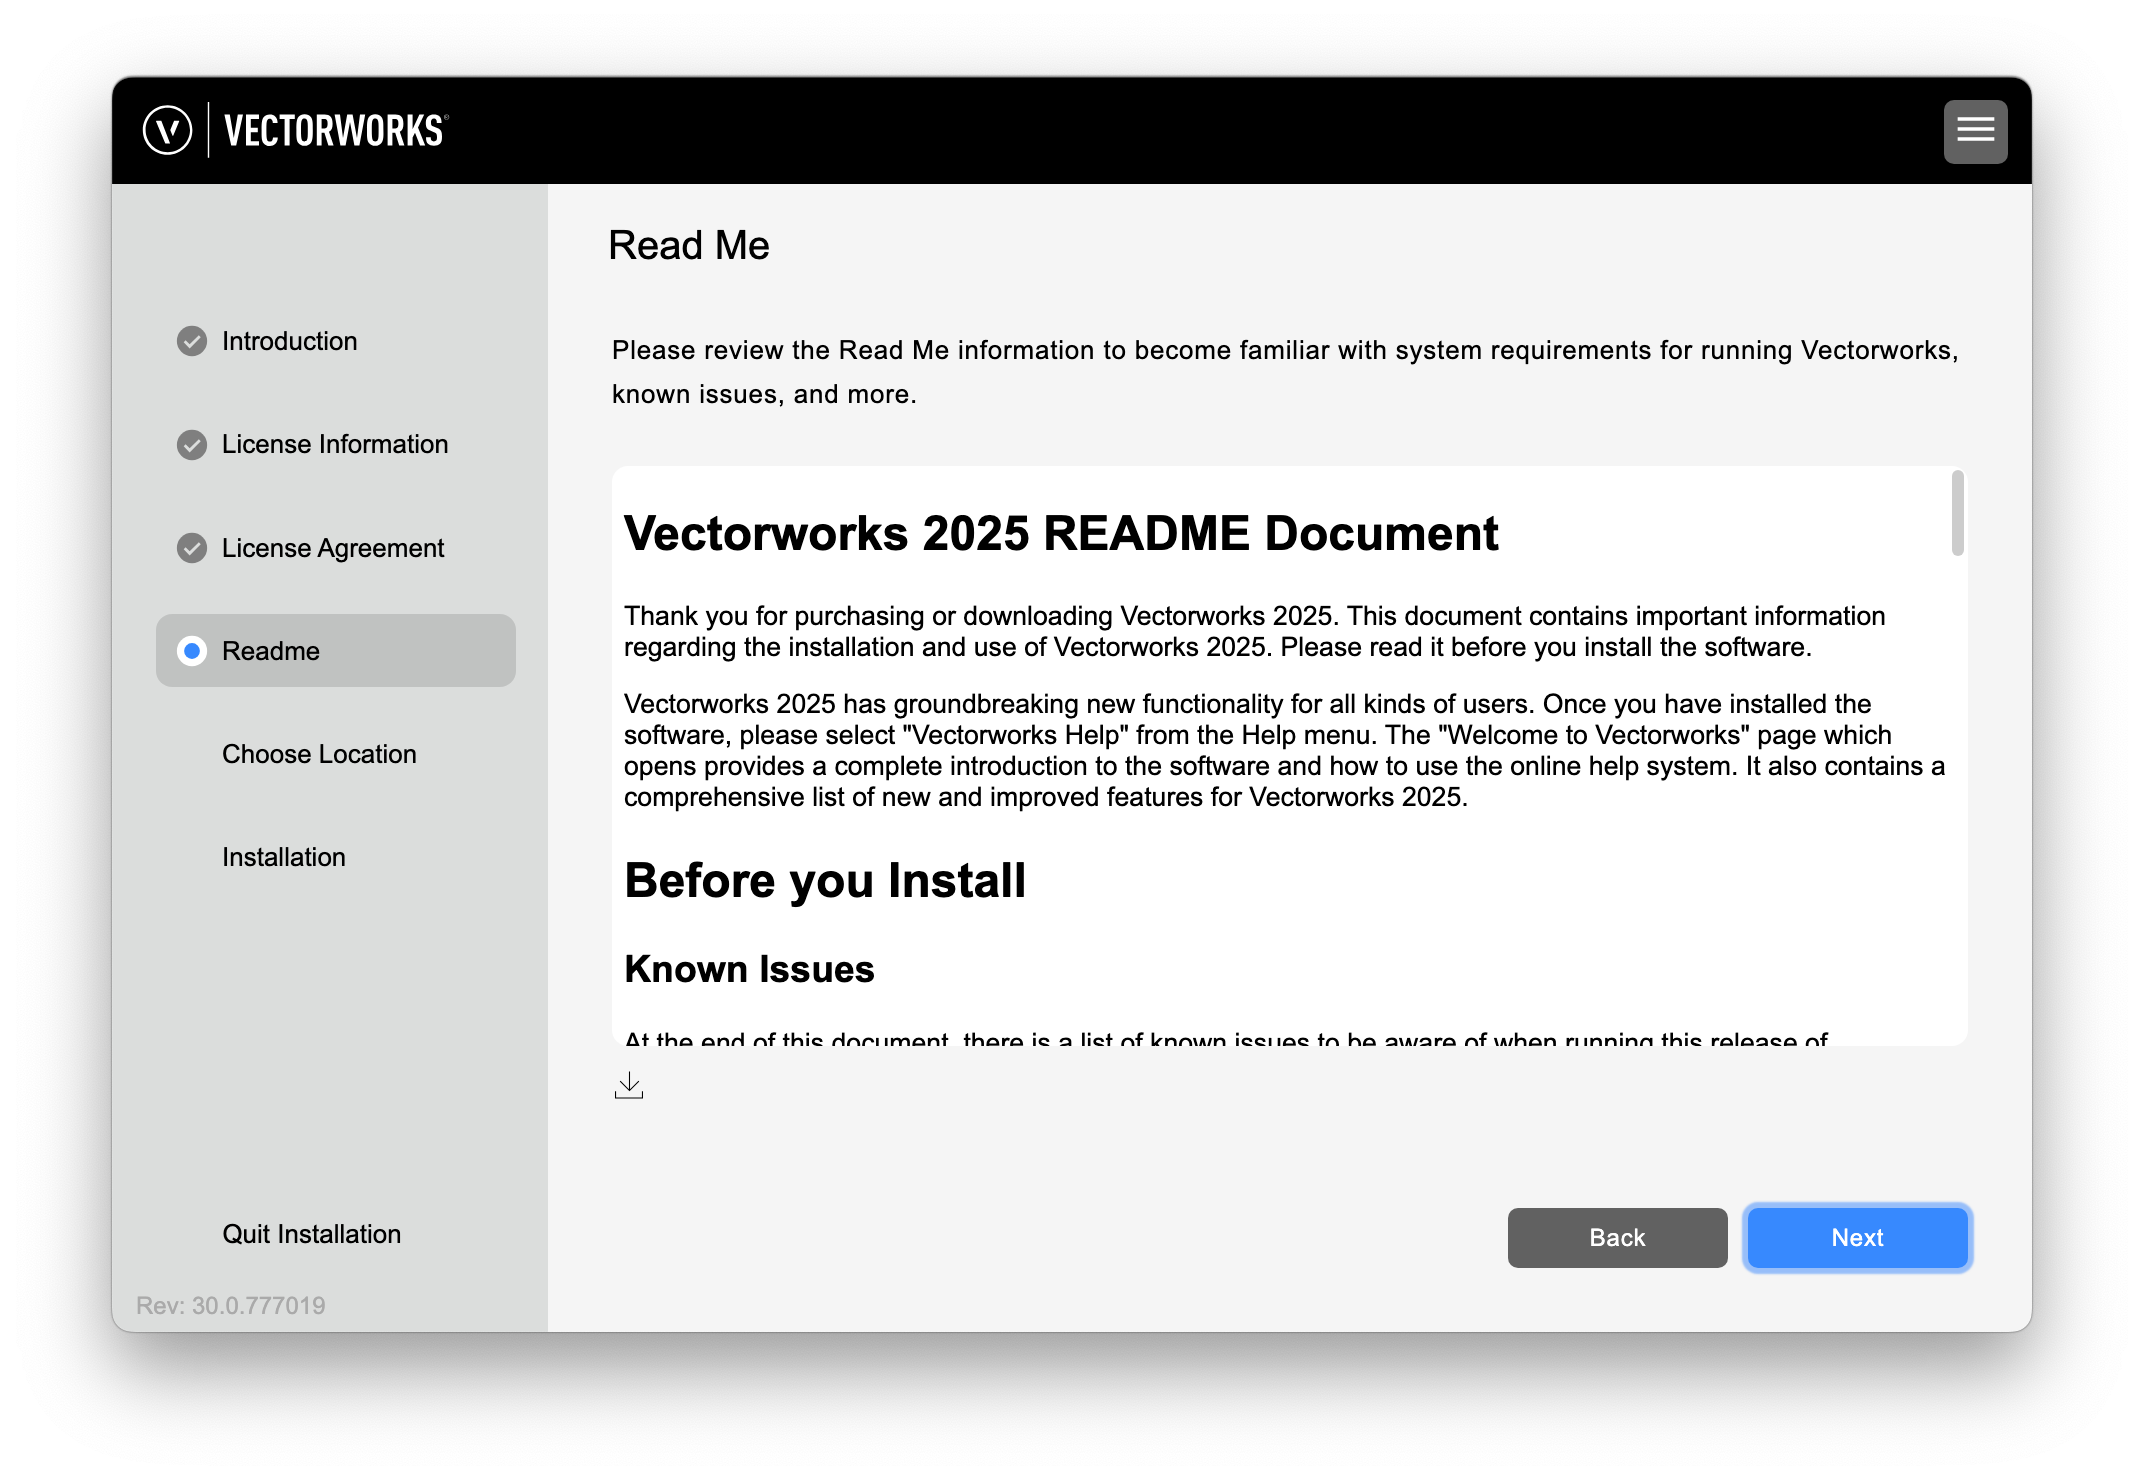The height and width of the screenshot is (1480, 2144).
Task: Click Quit Installation
Action: coord(311,1234)
